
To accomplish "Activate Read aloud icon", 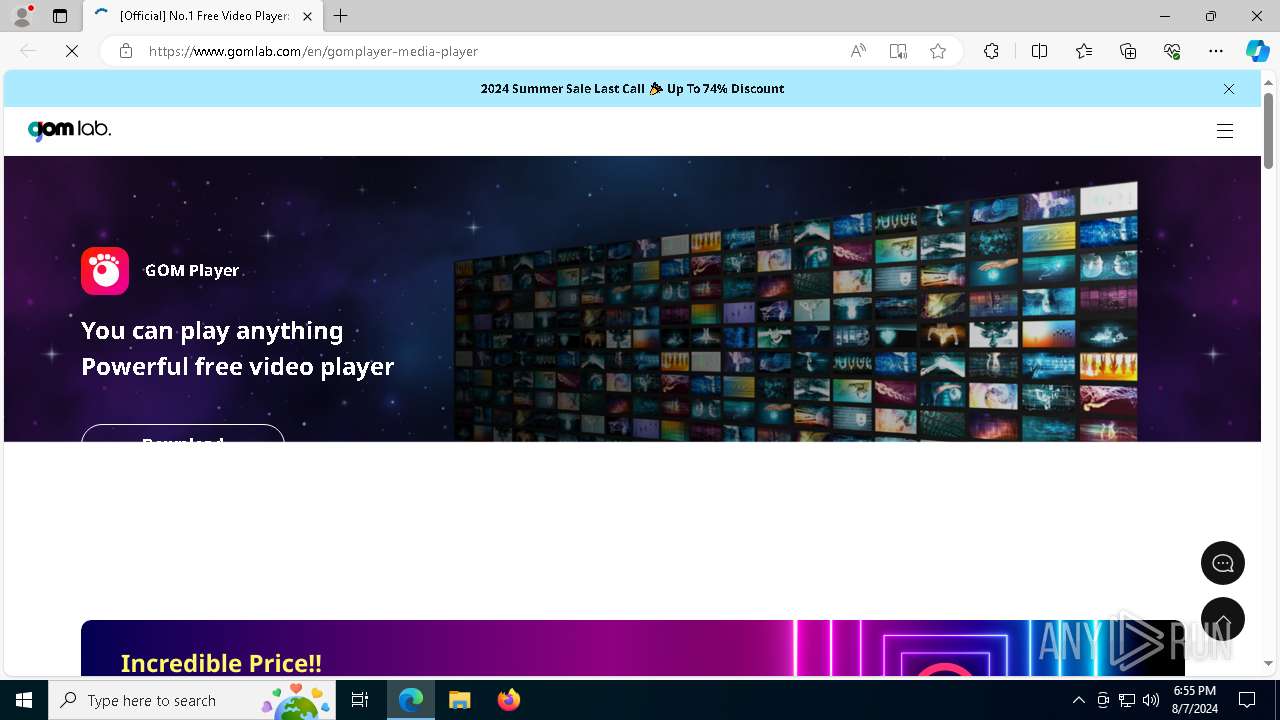I will 858,51.
